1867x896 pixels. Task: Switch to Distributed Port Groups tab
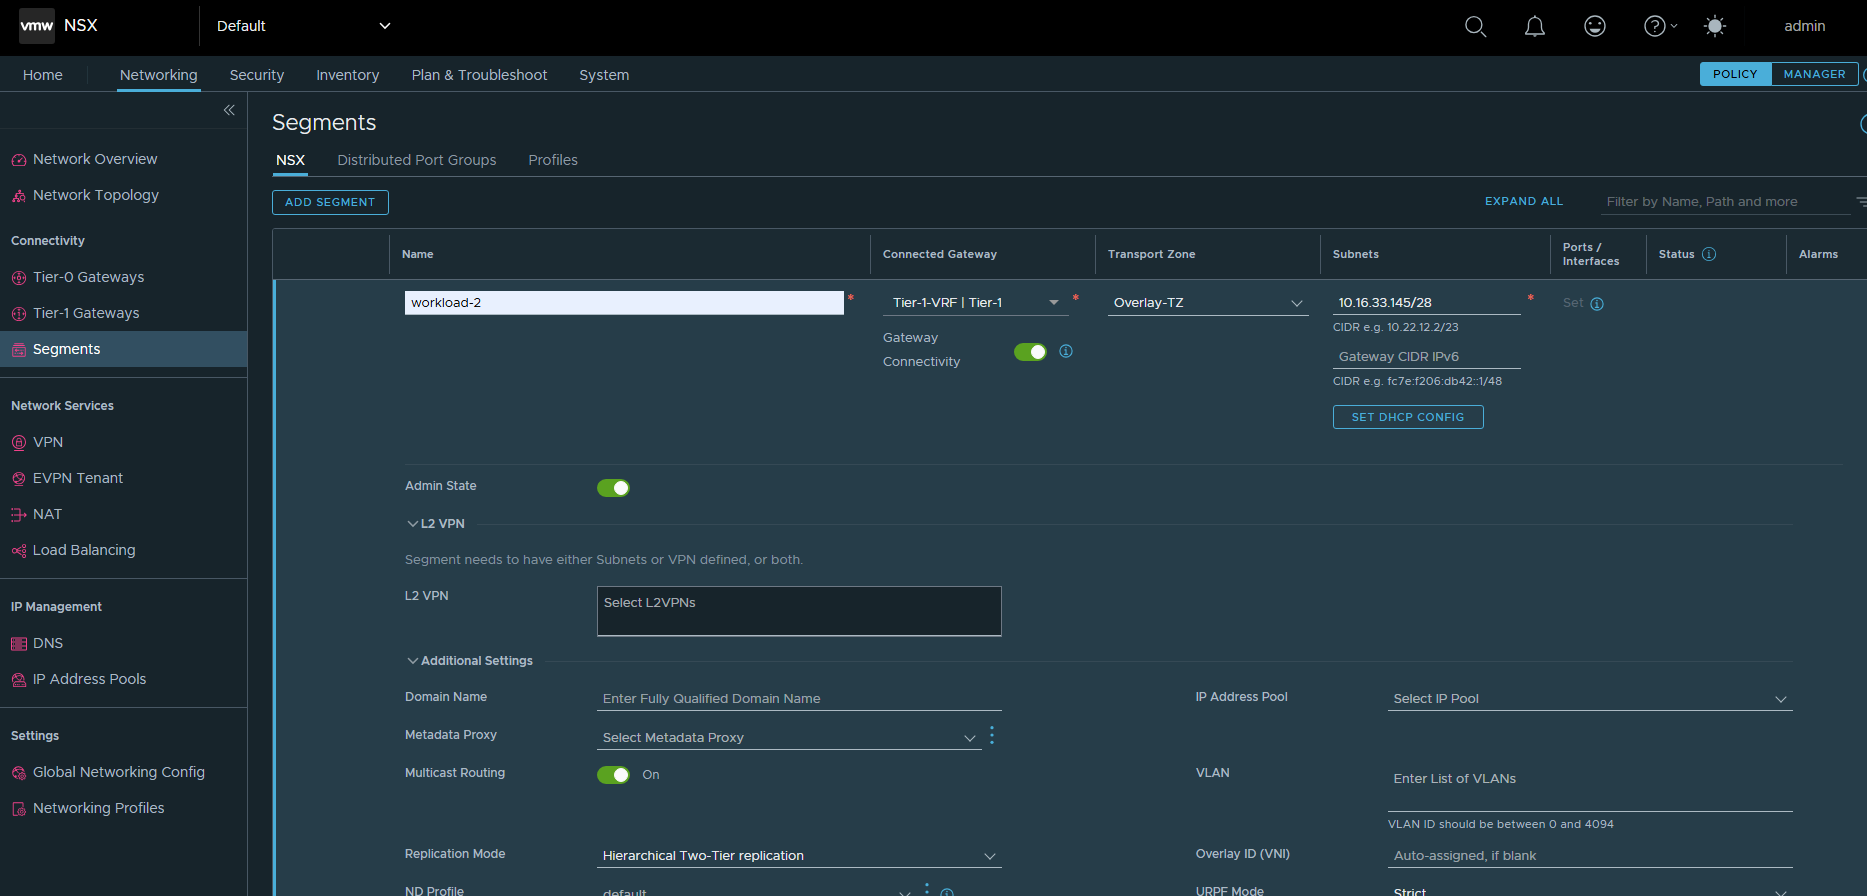click(x=417, y=160)
